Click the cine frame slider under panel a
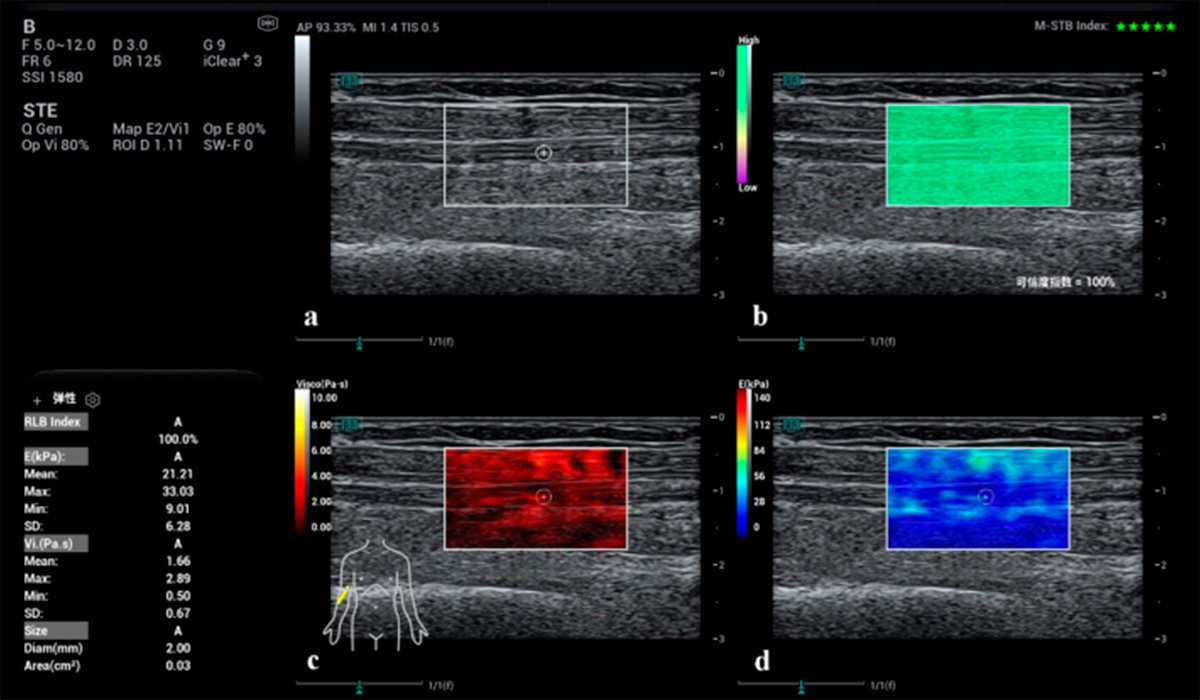This screenshot has height=700, width=1200. point(359,341)
